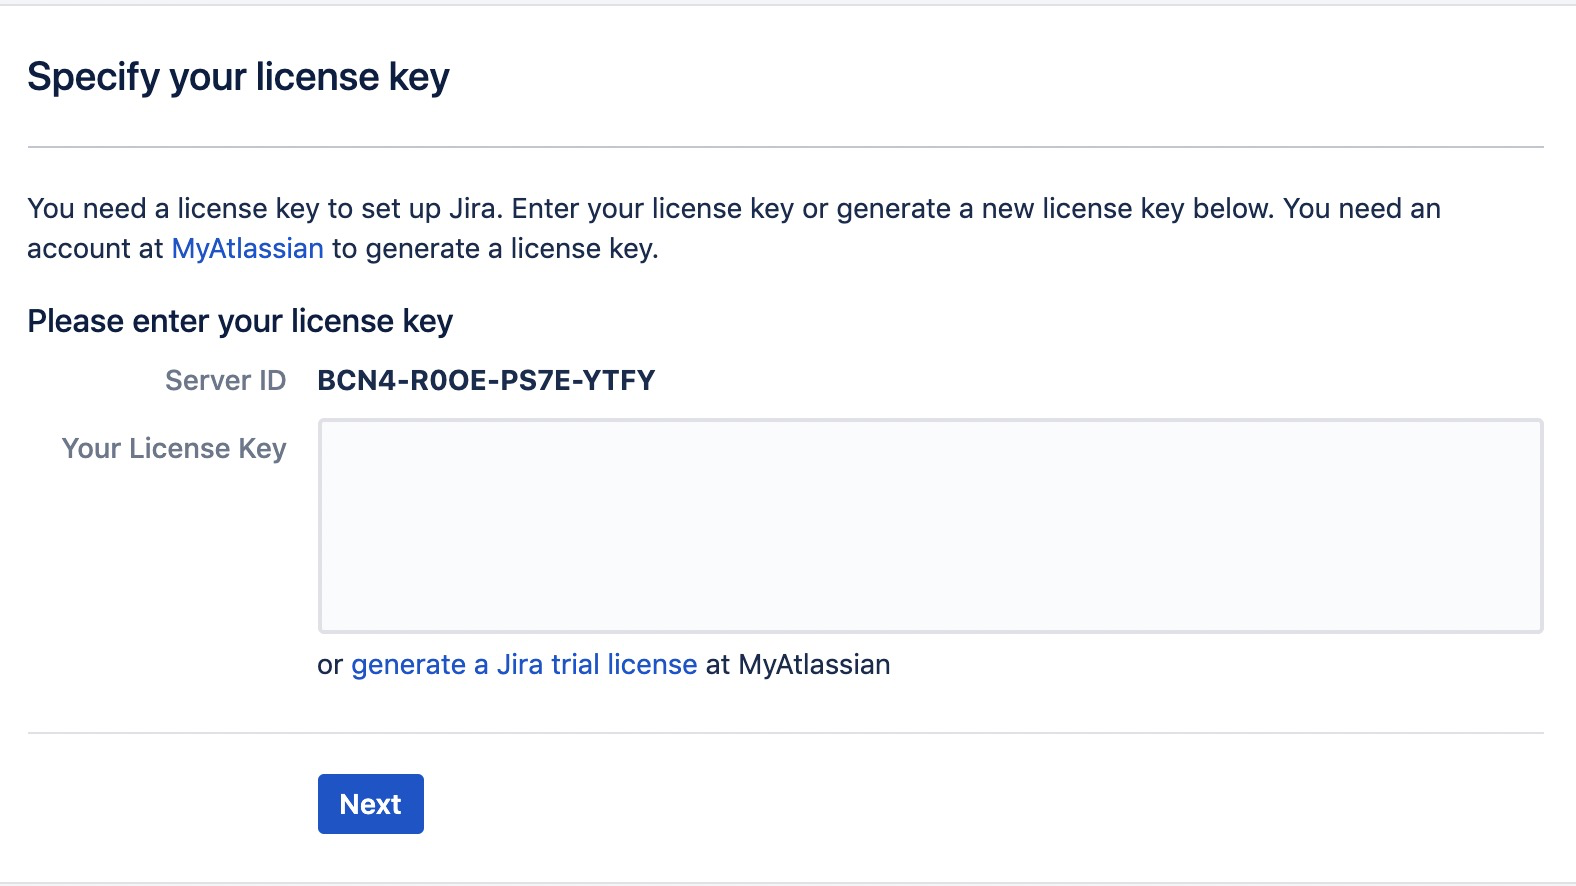Click the Server ID value BCN4-R0OE-PS7E-YTFY
Viewport: 1576px width, 886px height.
(x=486, y=381)
